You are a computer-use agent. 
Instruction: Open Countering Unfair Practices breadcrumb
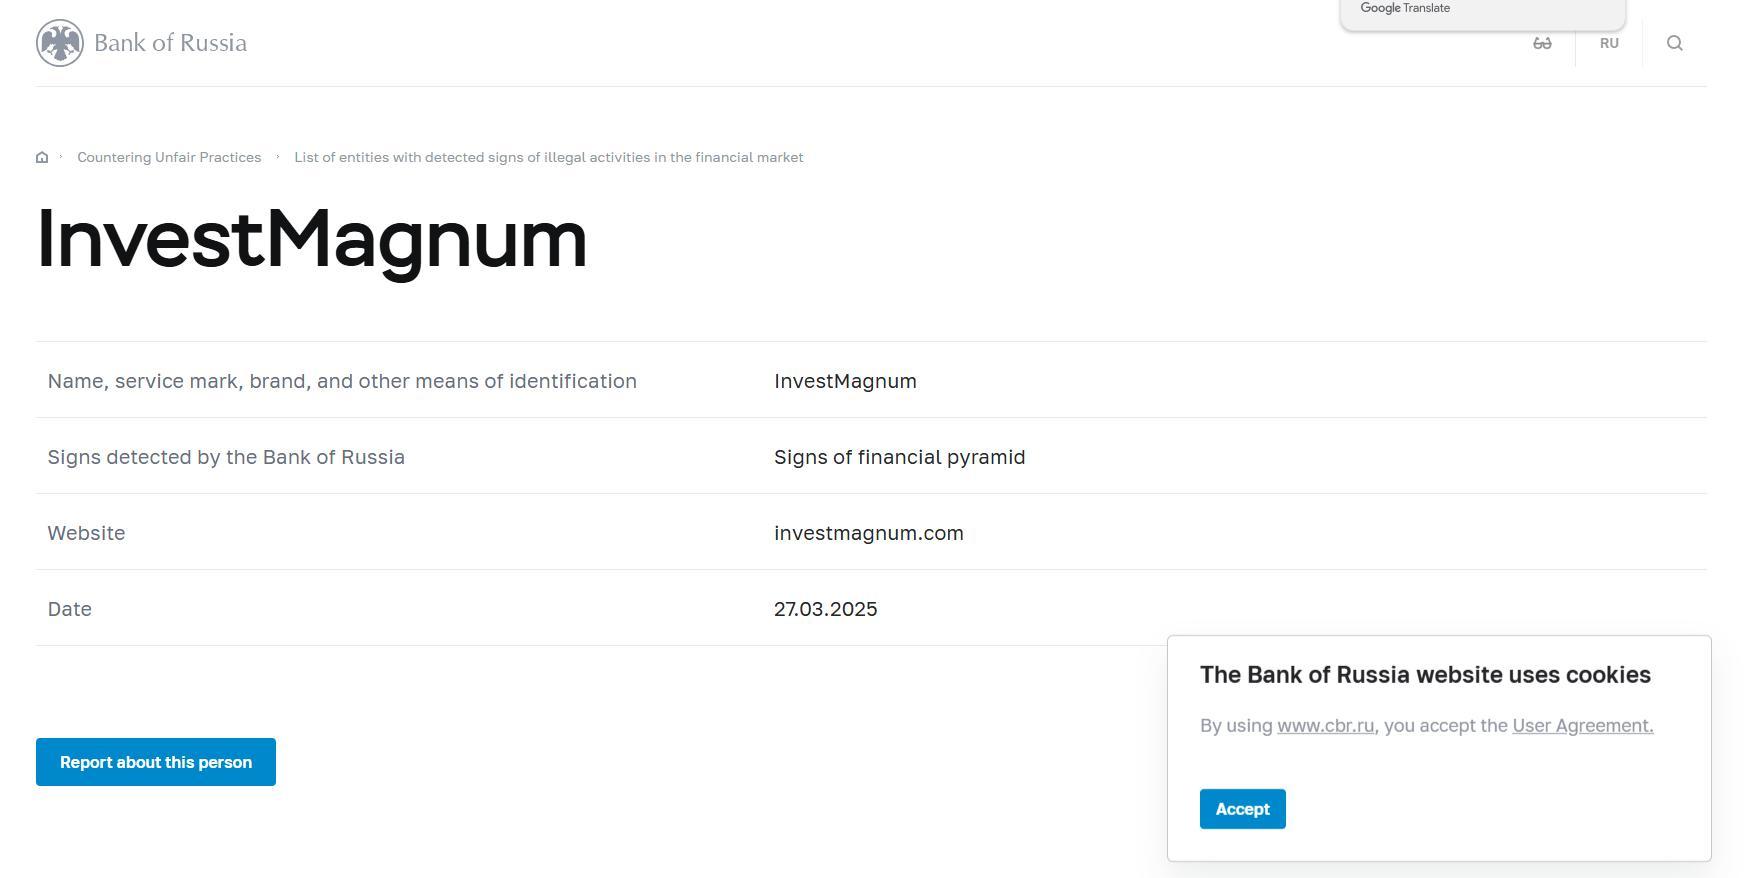click(169, 157)
